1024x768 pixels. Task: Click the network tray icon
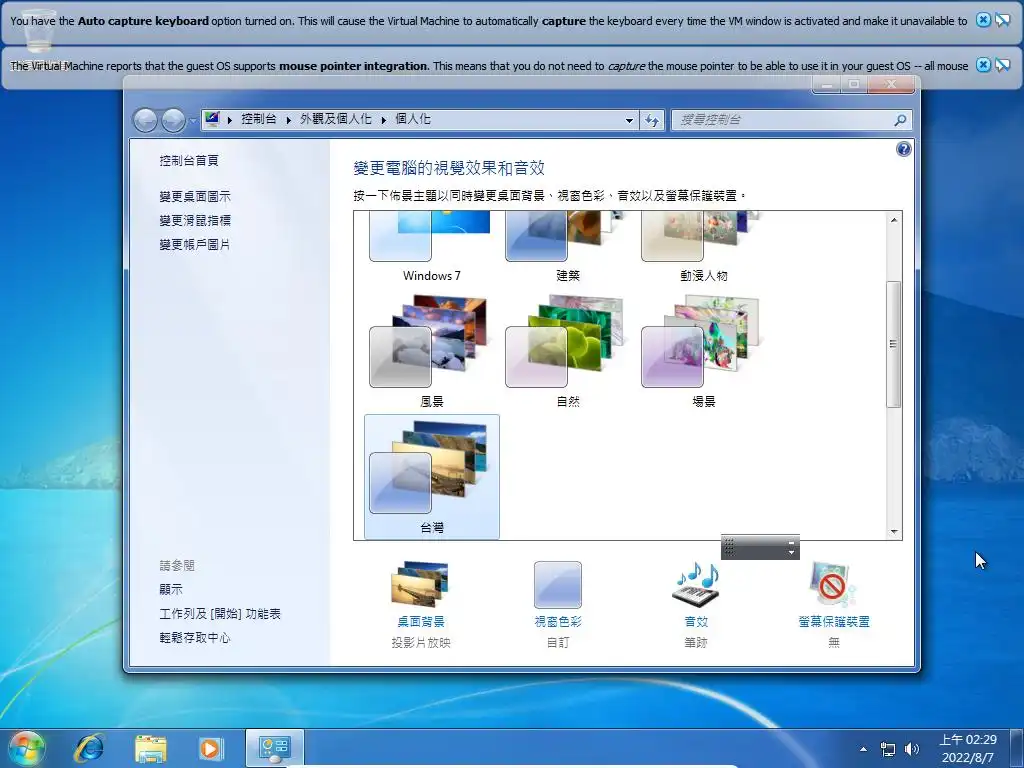tap(888, 749)
